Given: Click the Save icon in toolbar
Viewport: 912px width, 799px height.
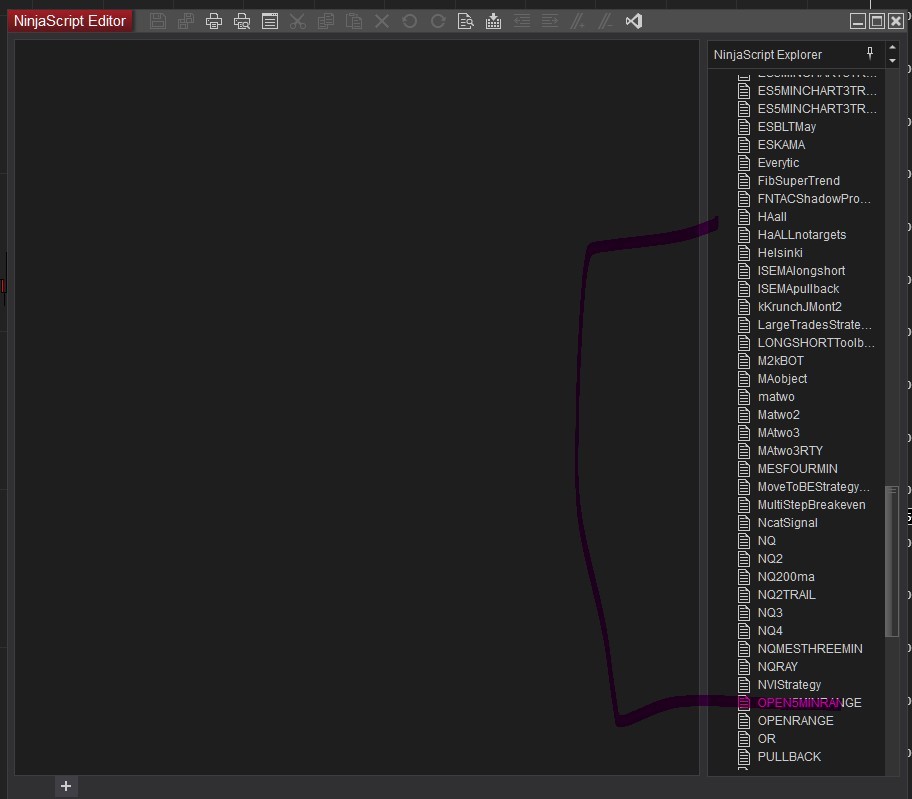Looking at the screenshot, I should point(158,22).
